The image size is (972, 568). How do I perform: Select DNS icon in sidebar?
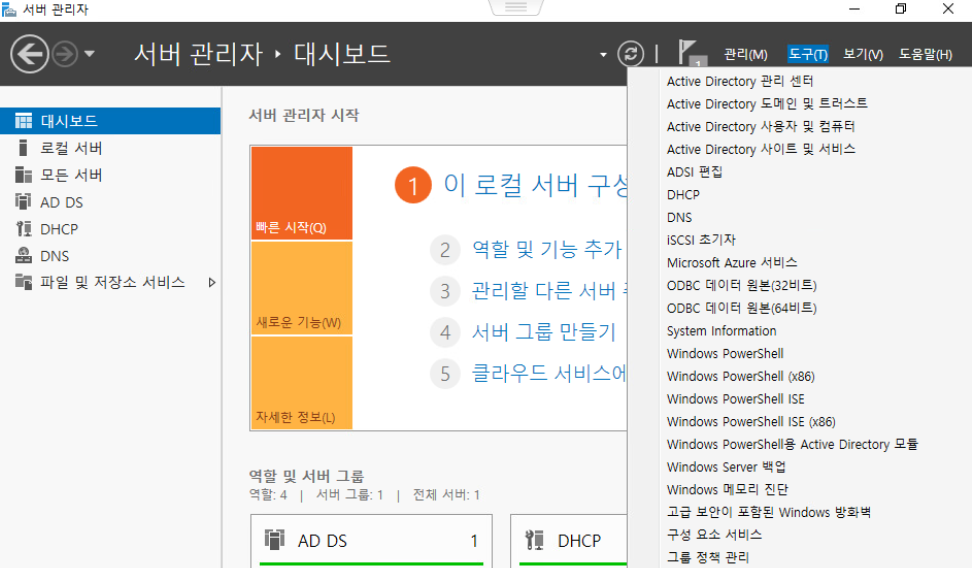[x=24, y=255]
